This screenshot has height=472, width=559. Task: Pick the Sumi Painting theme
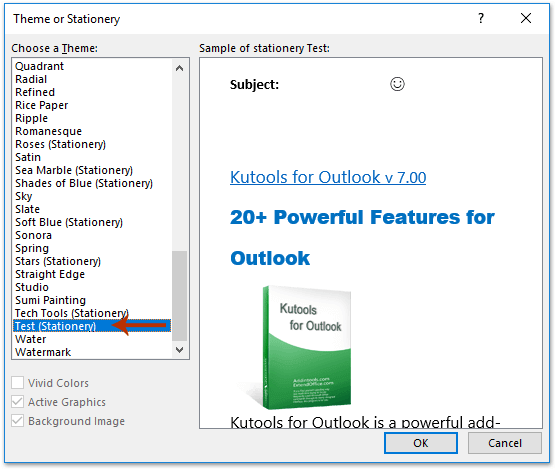[x=92, y=300]
